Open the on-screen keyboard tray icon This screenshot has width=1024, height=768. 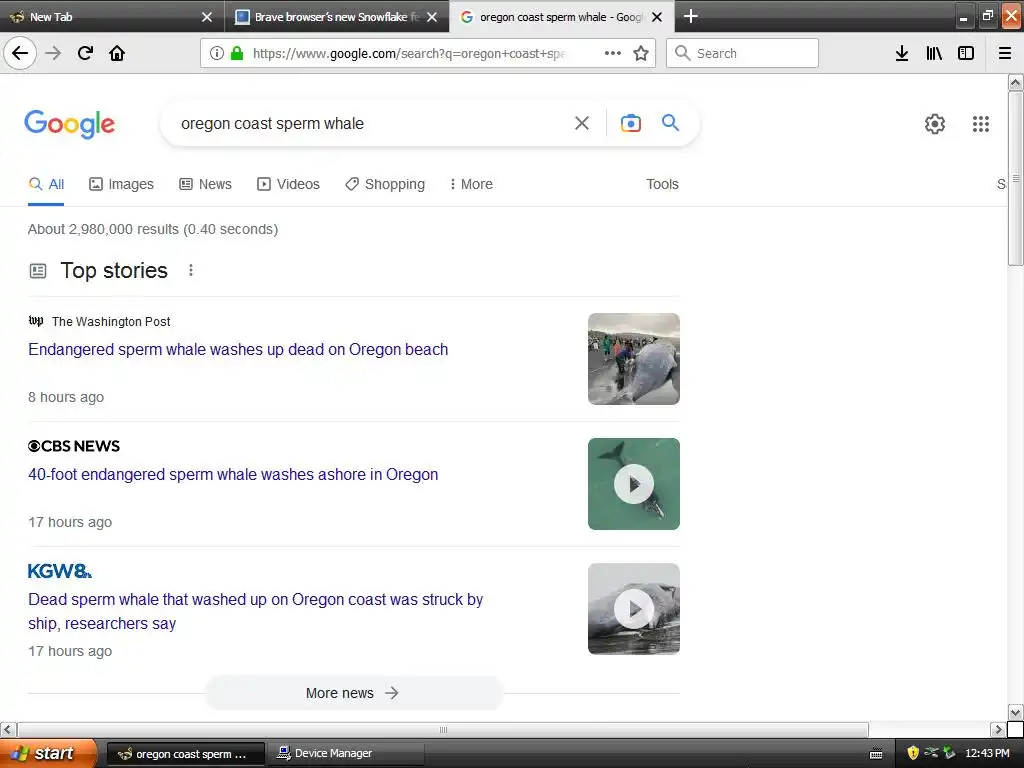pos(876,754)
